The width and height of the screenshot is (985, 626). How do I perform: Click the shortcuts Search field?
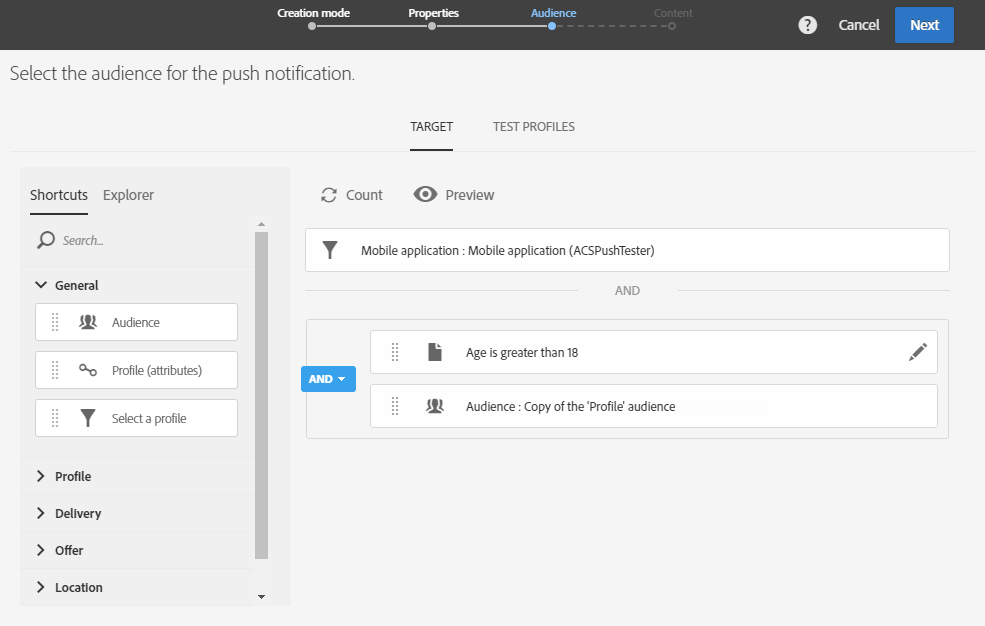(140, 240)
